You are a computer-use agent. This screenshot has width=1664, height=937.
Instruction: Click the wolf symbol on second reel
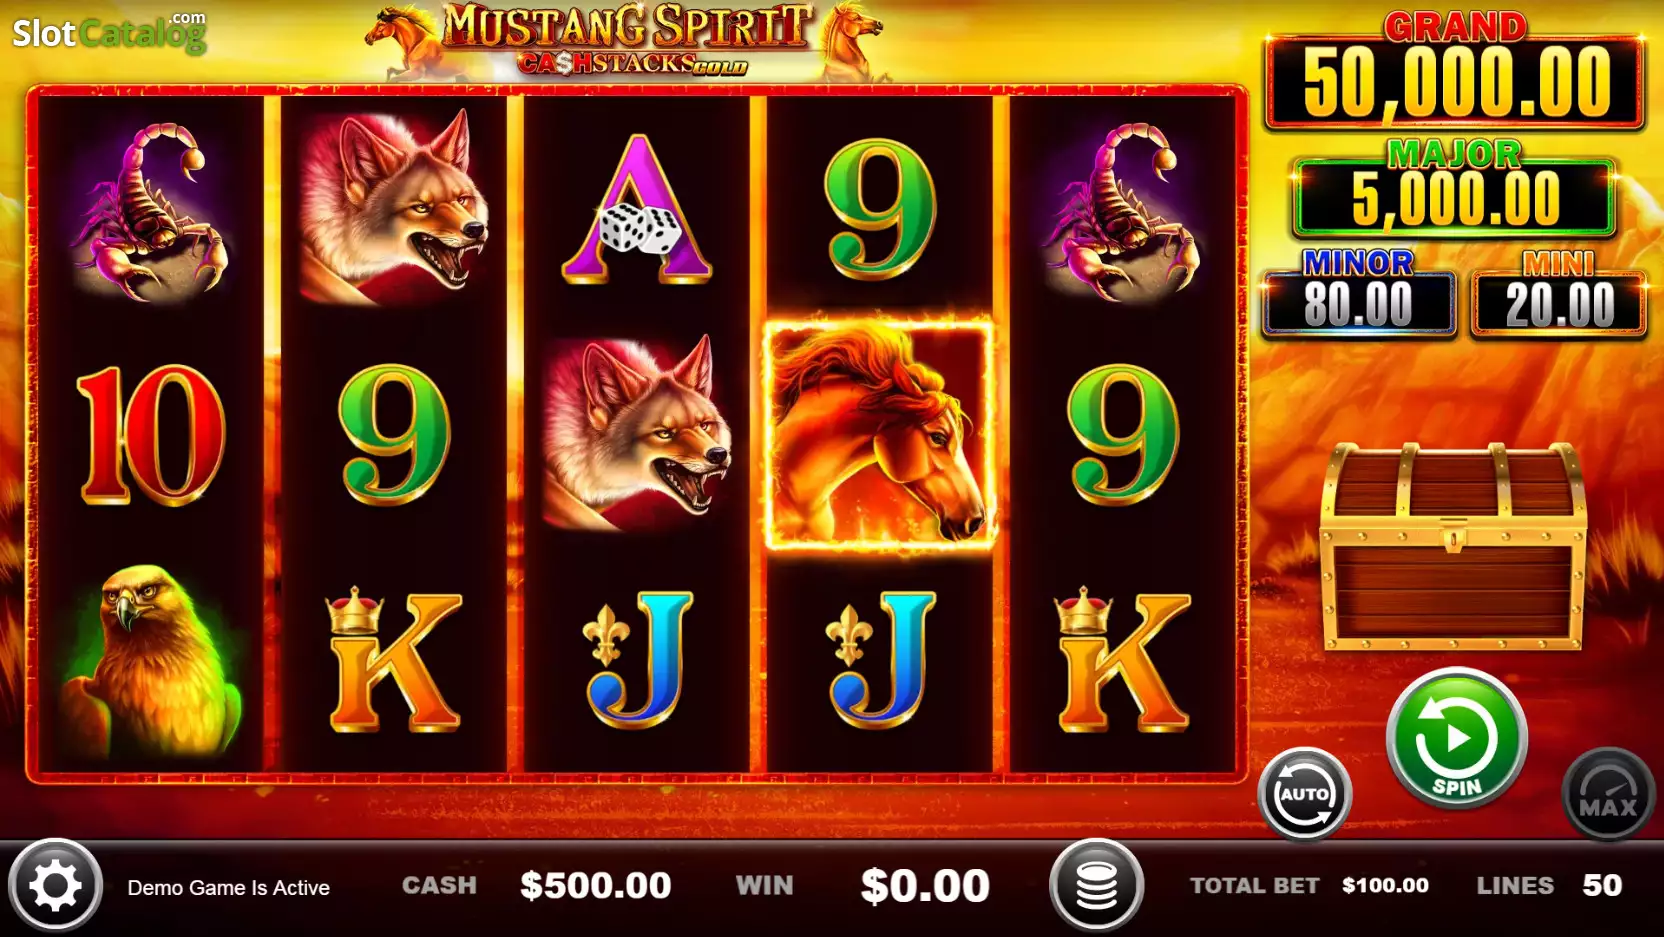[x=394, y=207]
